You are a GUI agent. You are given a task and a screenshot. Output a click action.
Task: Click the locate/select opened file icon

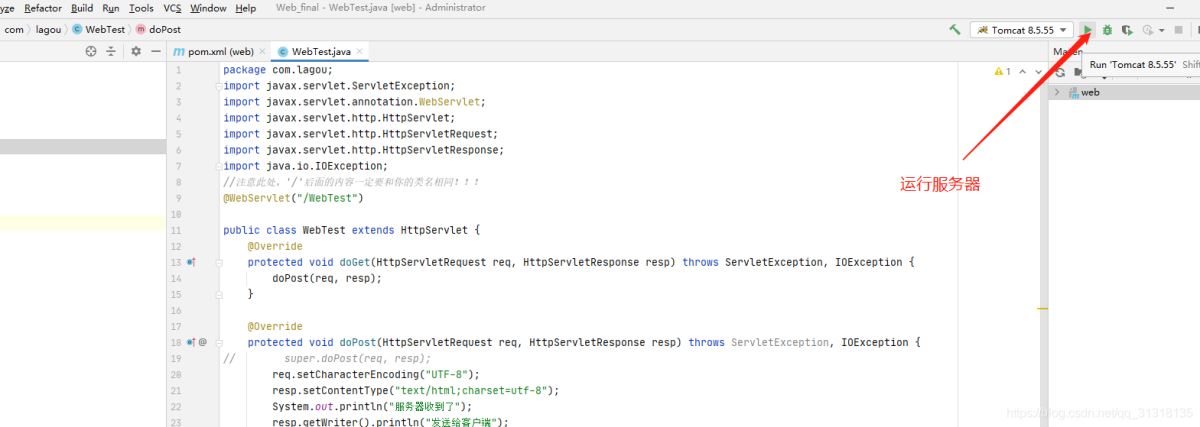click(x=91, y=51)
